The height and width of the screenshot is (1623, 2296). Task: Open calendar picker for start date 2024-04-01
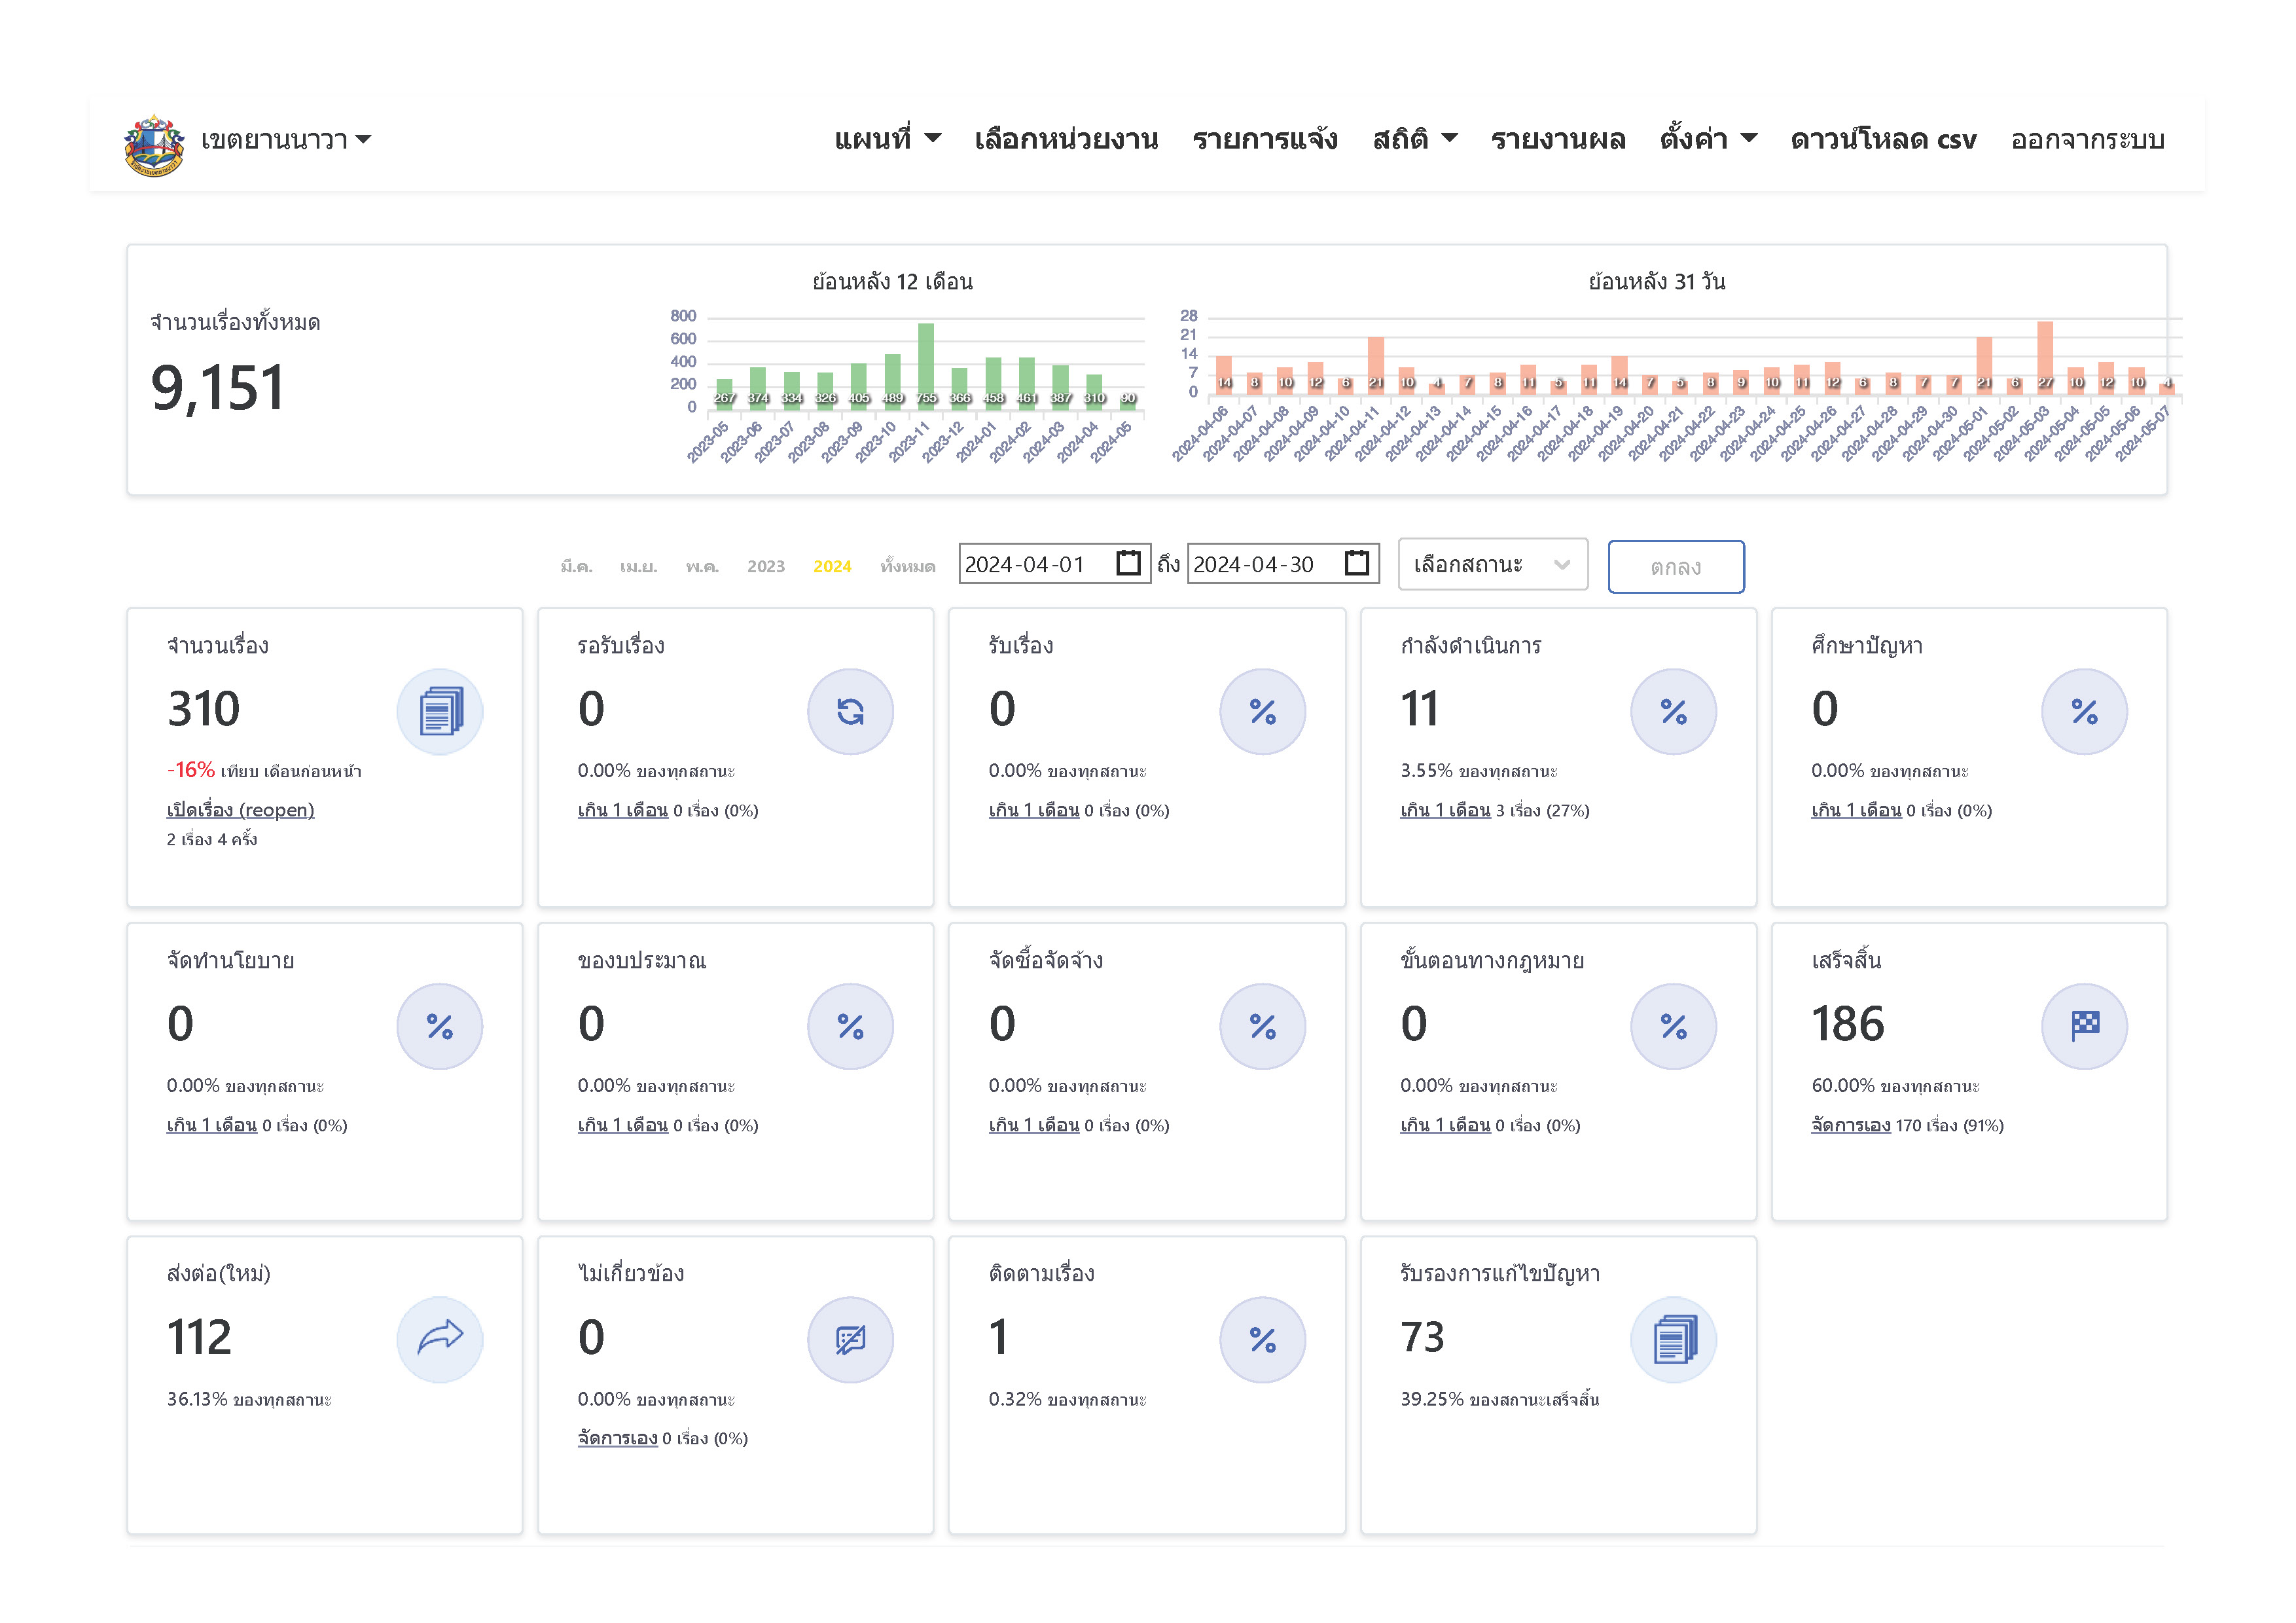[x=1127, y=564]
